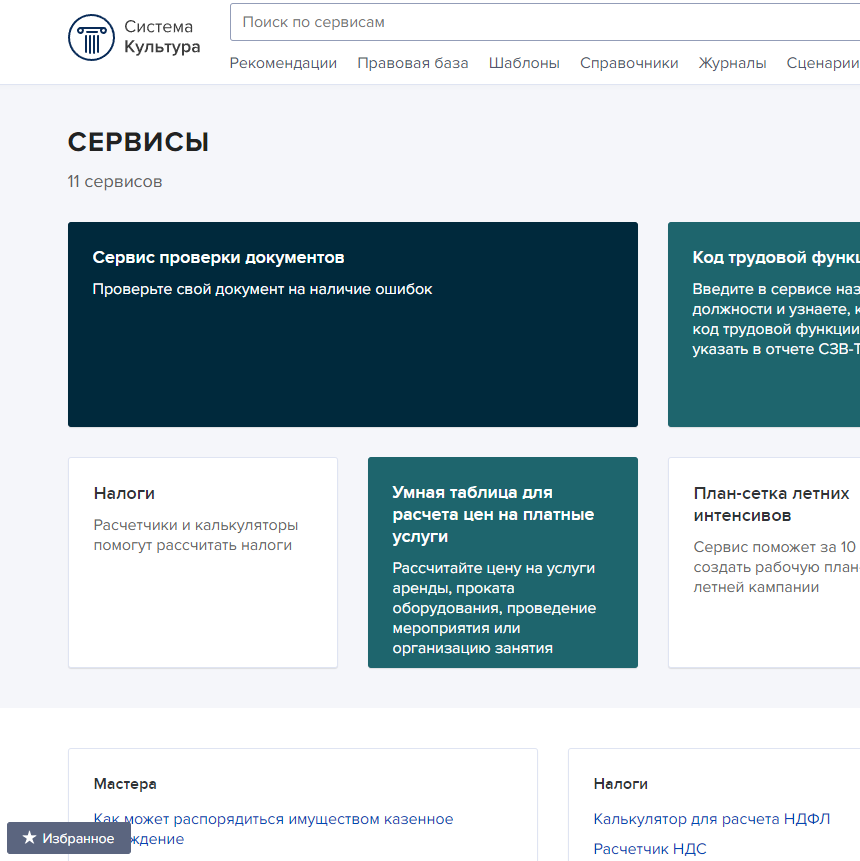Click description Расчетчики и калькуляторы помогут рассчитать налоги

pyautogui.click(x=196, y=535)
